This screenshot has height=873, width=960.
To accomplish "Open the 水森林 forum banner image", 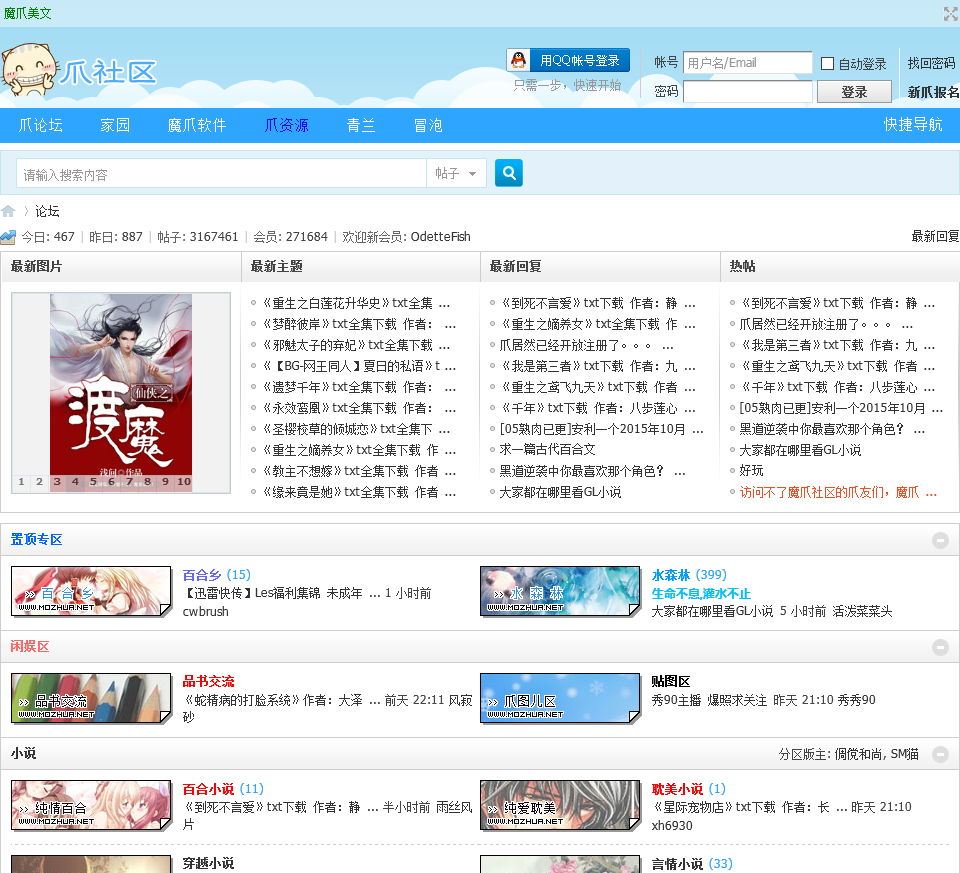I will coord(560,591).
